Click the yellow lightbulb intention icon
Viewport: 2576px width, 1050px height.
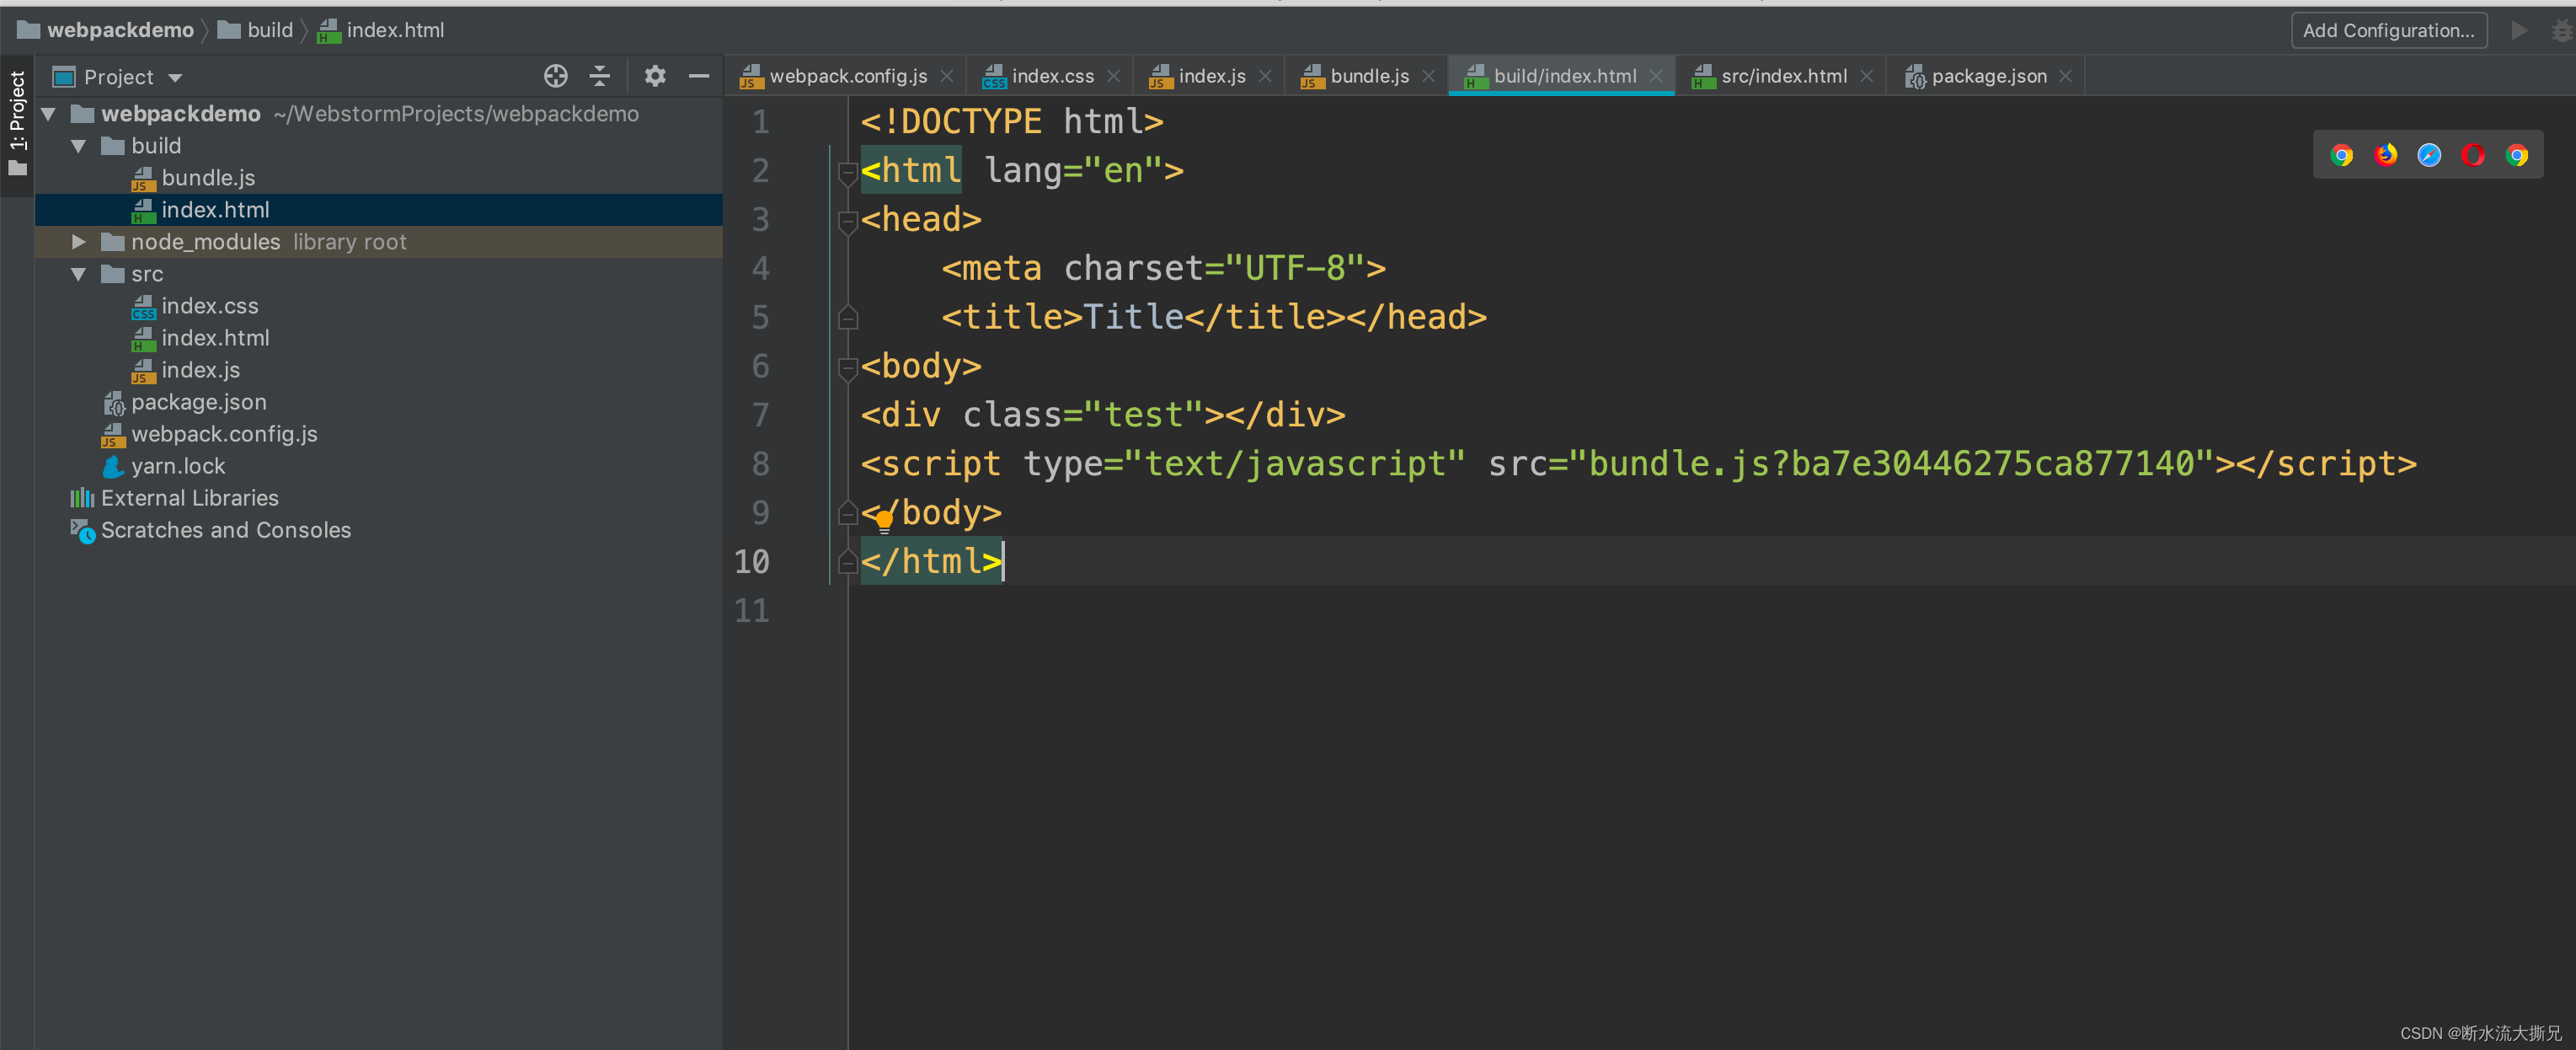pos(884,520)
